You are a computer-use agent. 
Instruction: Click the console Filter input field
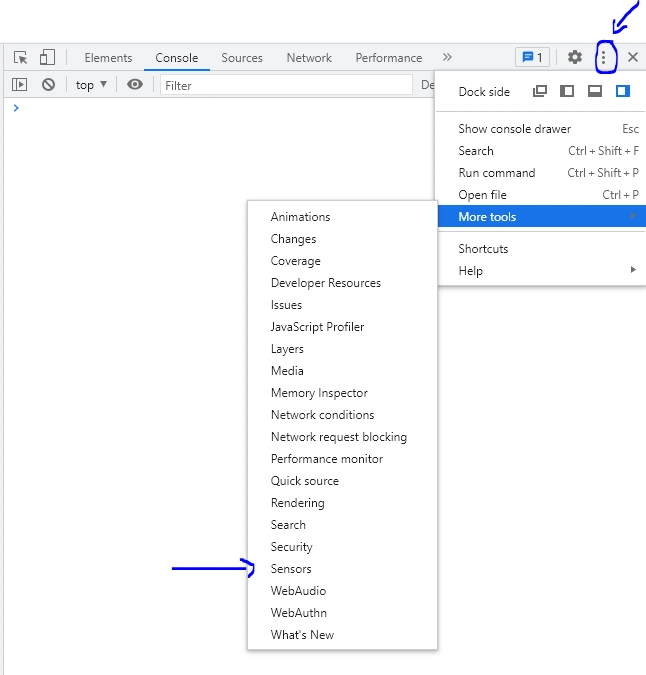point(285,85)
